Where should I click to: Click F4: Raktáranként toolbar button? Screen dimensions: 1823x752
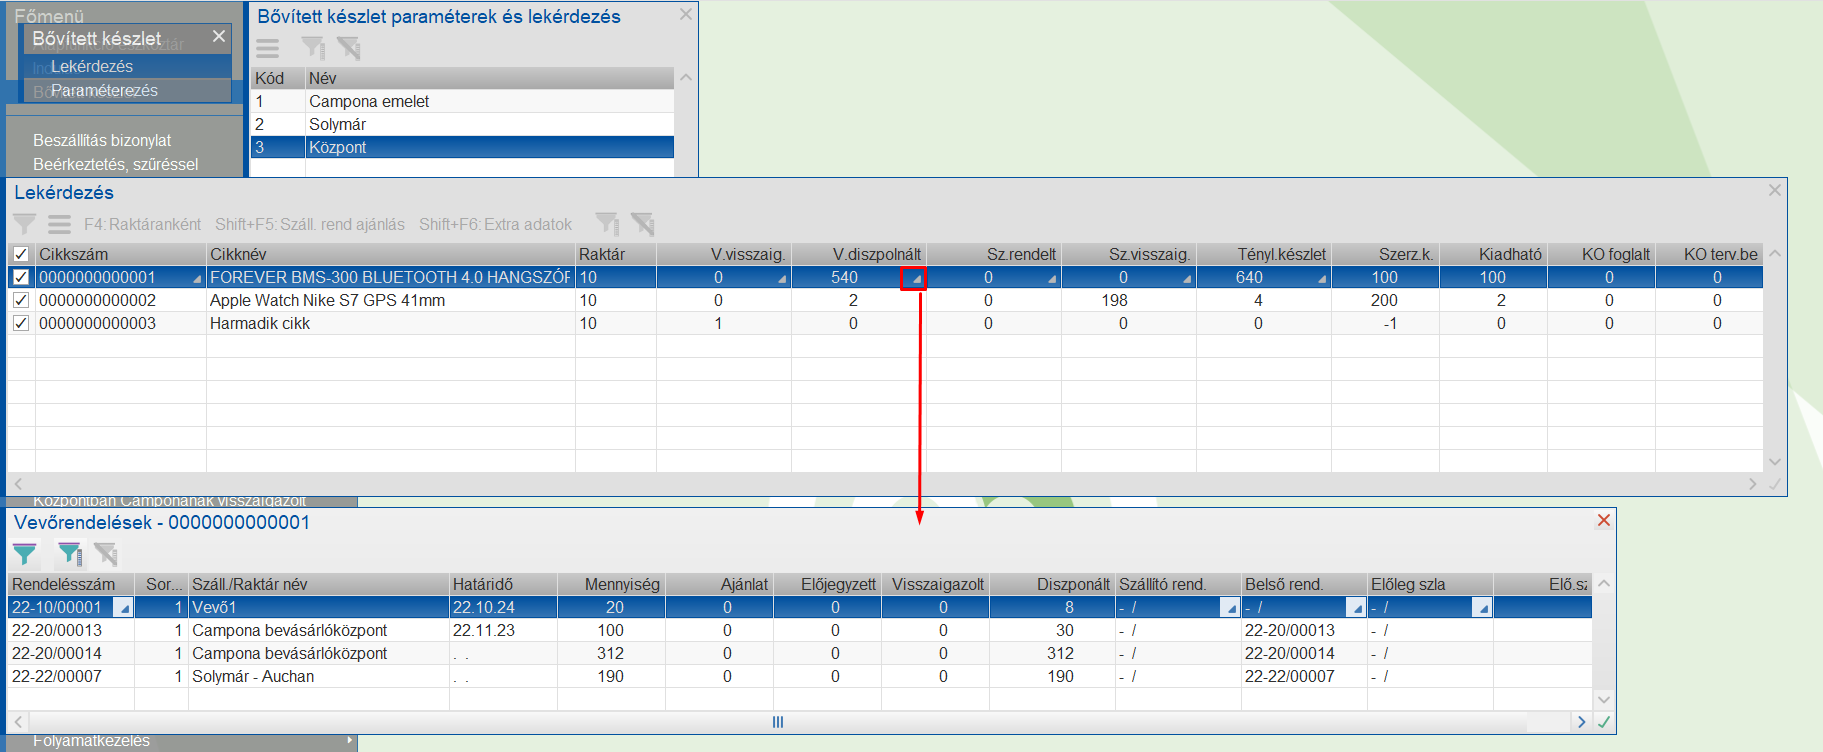tap(142, 224)
